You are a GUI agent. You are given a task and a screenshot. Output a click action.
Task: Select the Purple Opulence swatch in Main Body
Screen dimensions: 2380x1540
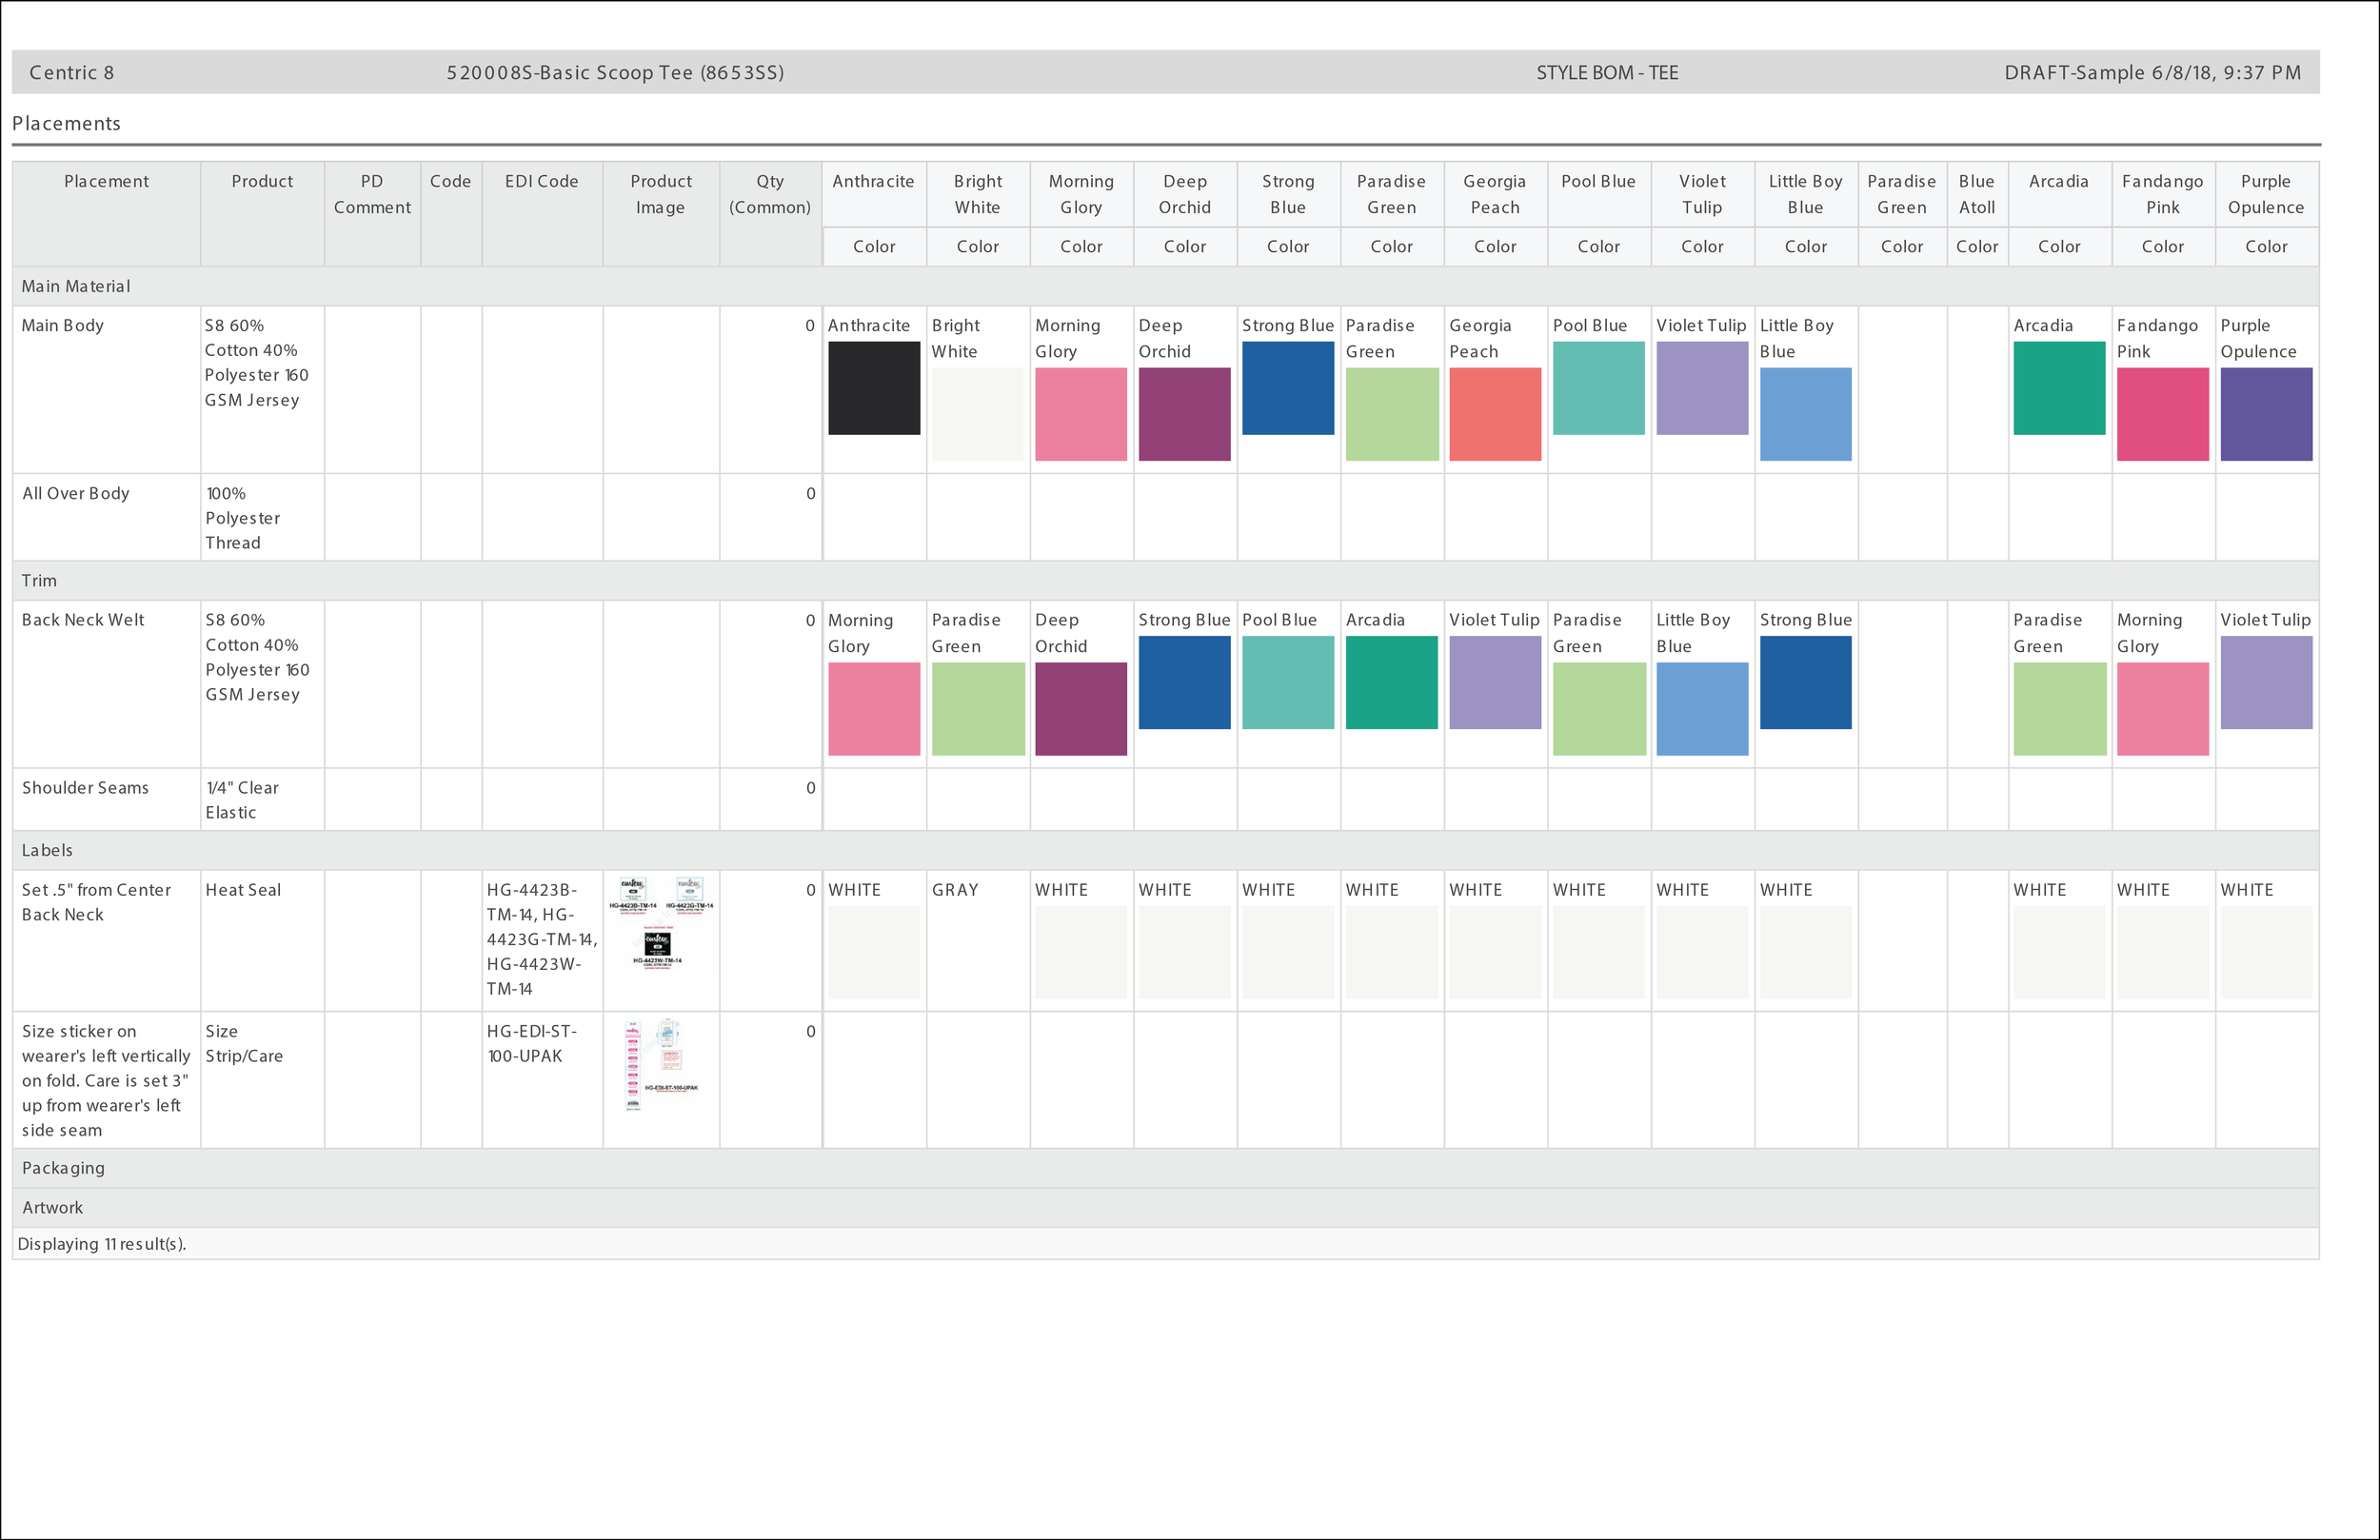pos(2265,414)
